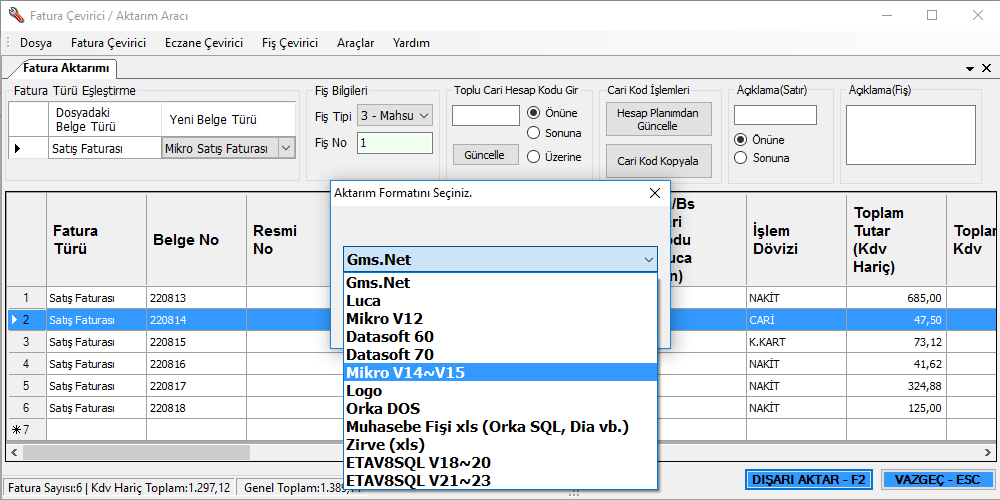Screen dimensions: 1000x500
Task: Close the Aktarım Formatını Seçiniz dialog
Action: pyautogui.click(x=654, y=193)
